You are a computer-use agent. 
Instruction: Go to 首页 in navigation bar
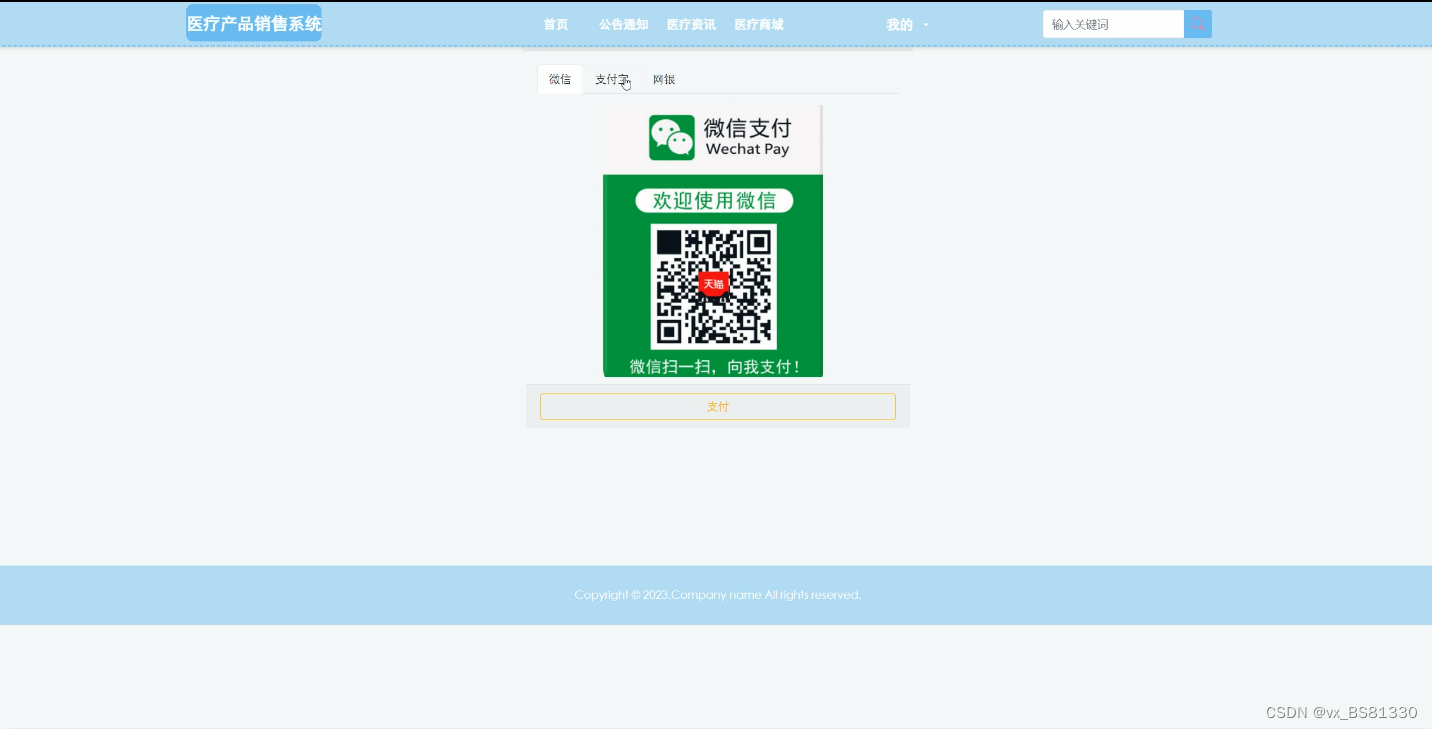point(555,25)
